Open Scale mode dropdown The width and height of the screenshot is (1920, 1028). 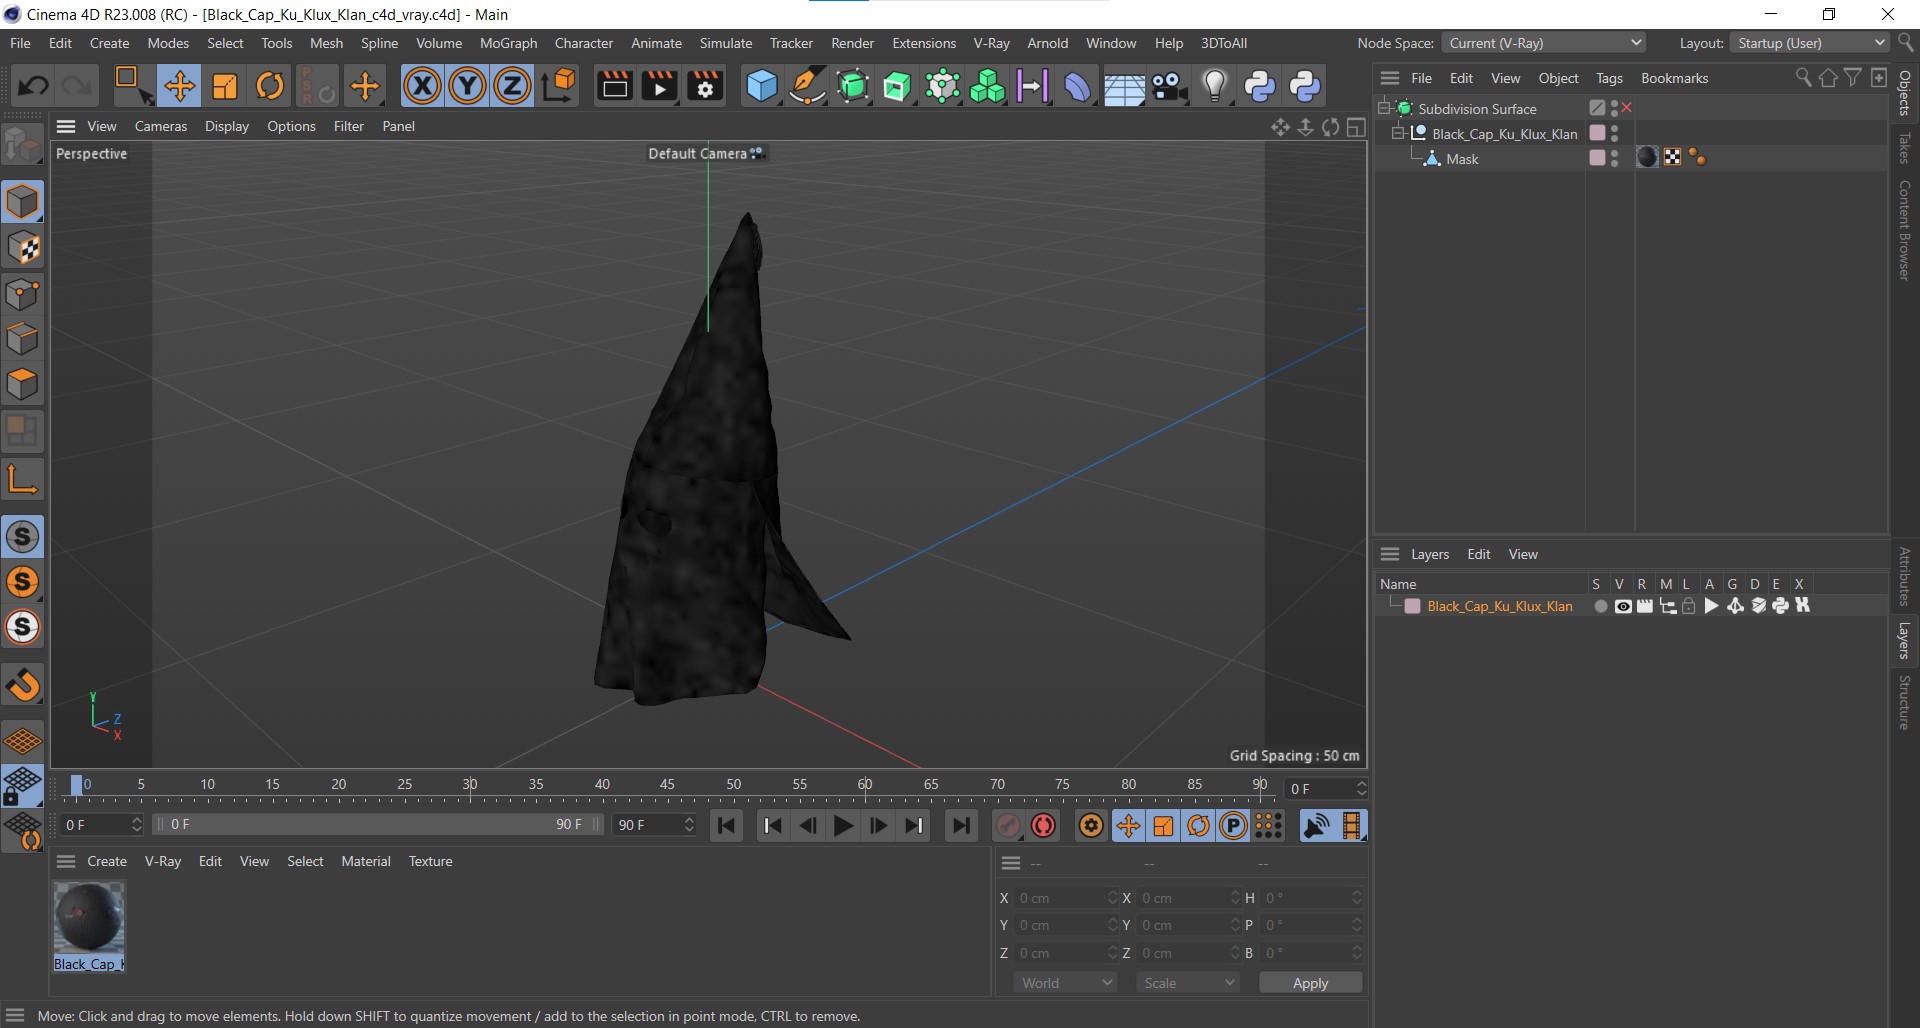1188,983
